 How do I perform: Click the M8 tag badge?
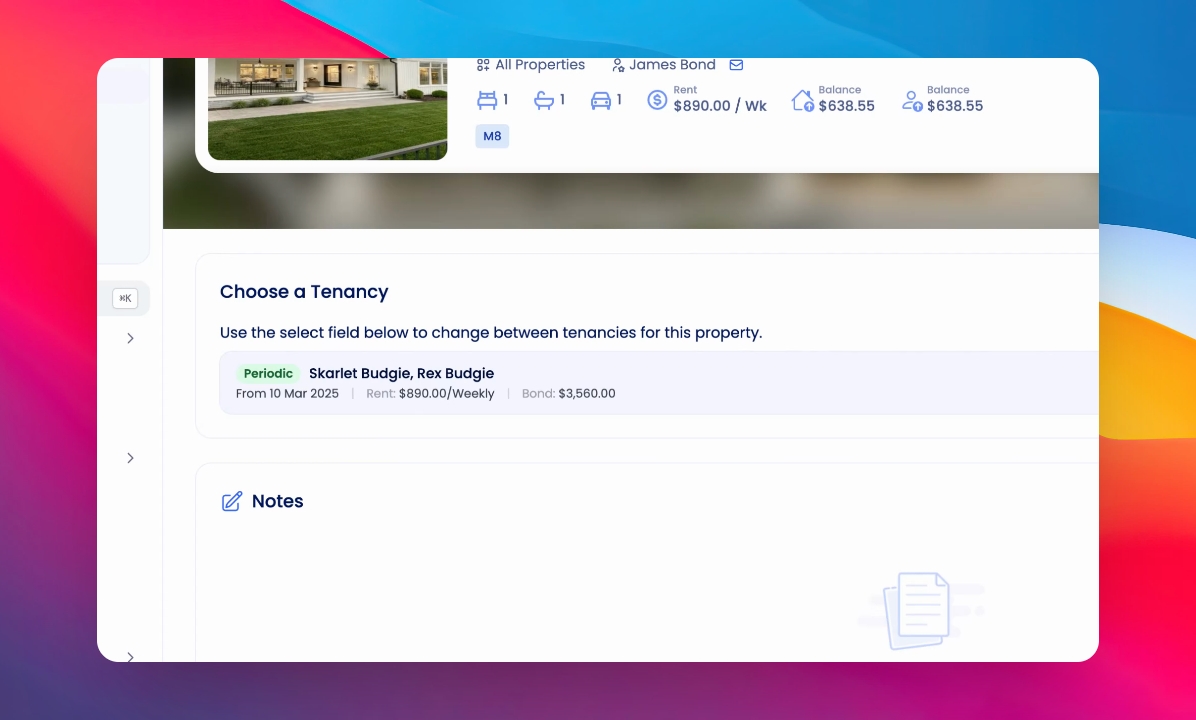point(492,137)
